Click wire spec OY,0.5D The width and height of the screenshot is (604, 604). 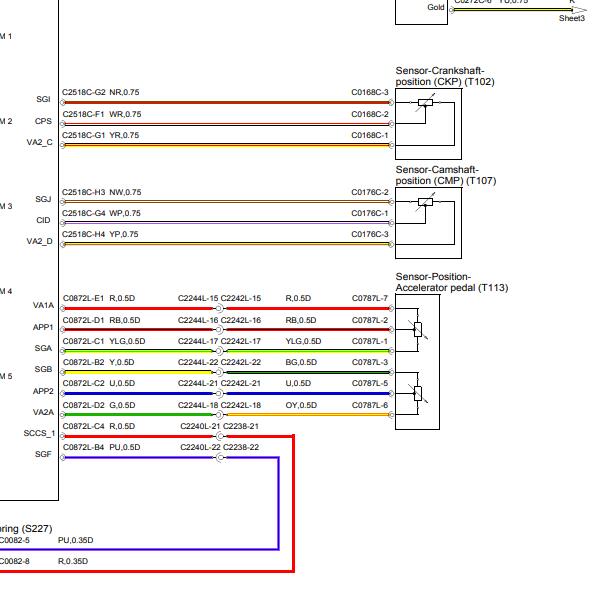(x=301, y=406)
